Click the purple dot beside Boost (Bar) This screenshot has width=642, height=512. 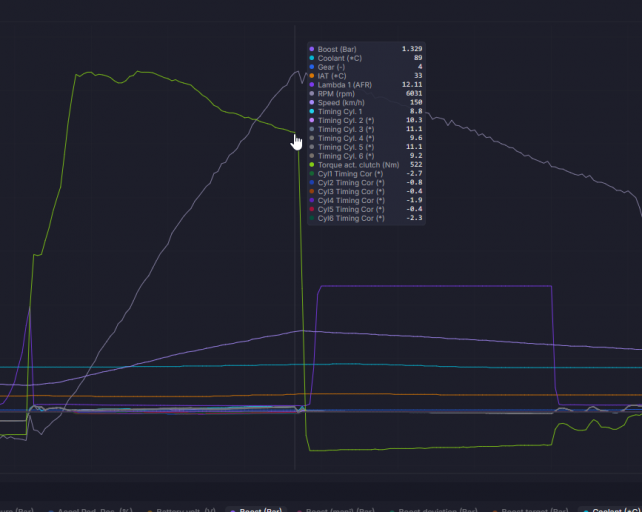pos(312,49)
